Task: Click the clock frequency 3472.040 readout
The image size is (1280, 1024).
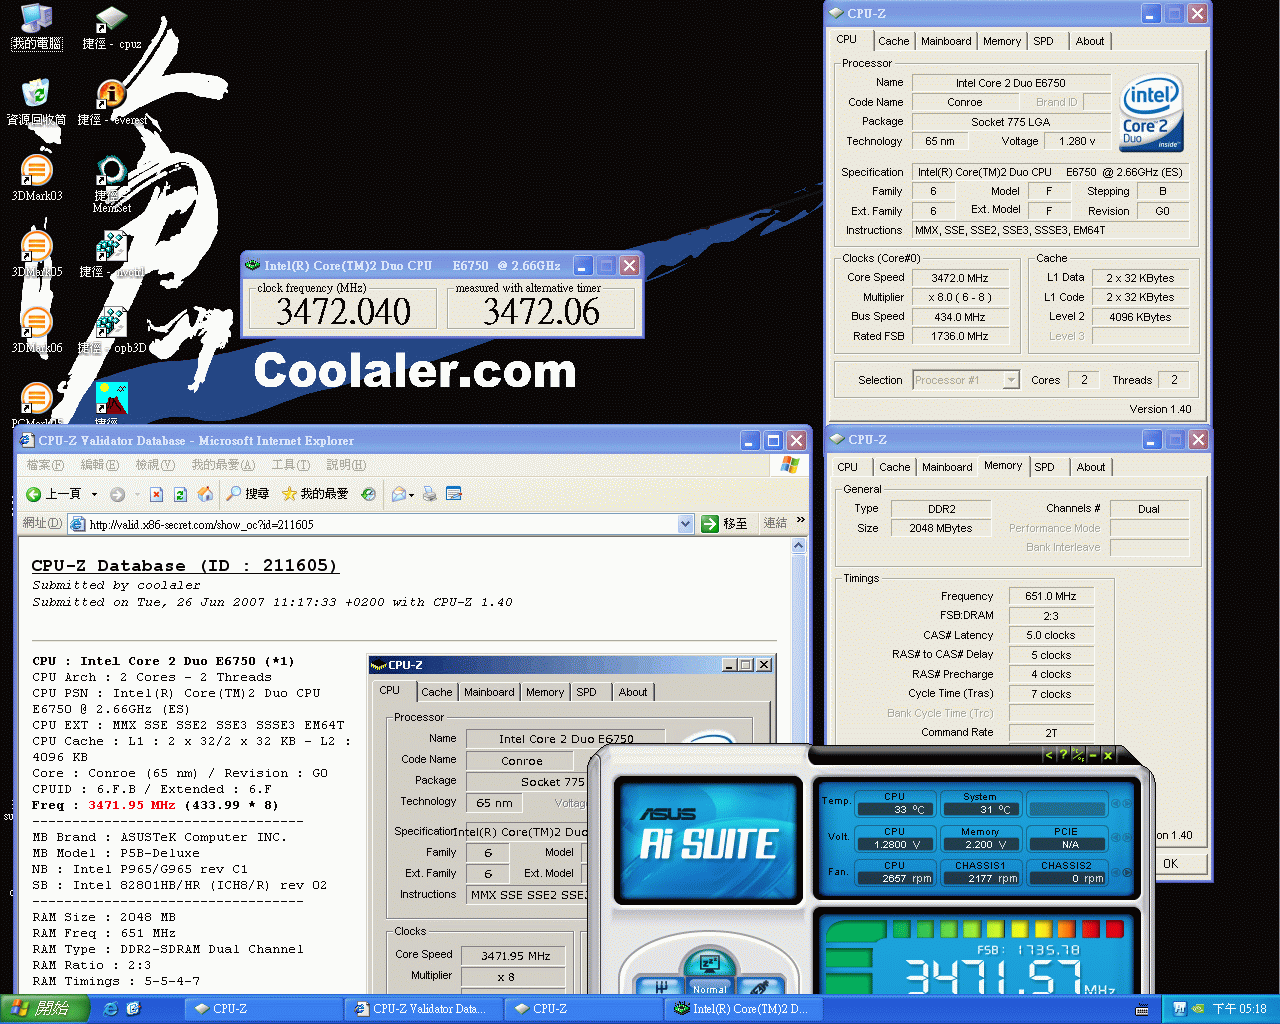Action: pos(343,312)
